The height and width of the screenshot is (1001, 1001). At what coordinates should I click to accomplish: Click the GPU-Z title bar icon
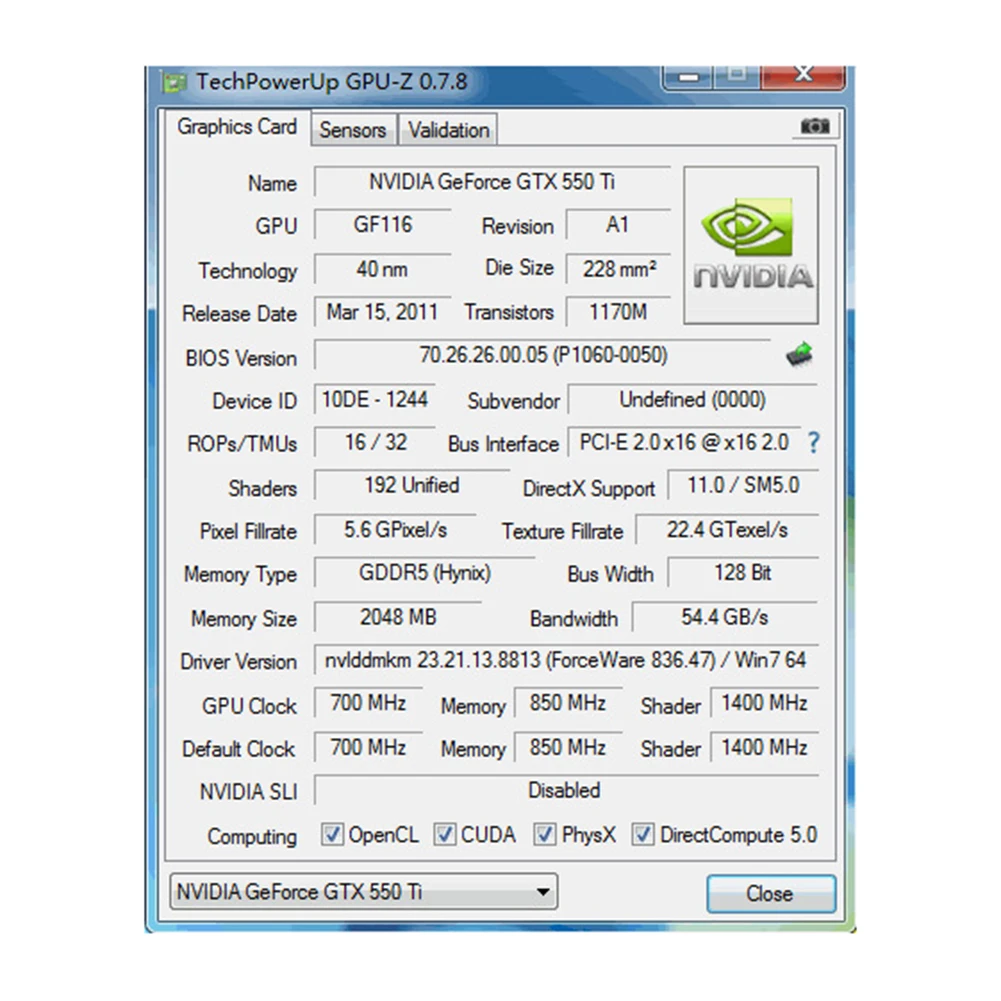tap(174, 82)
